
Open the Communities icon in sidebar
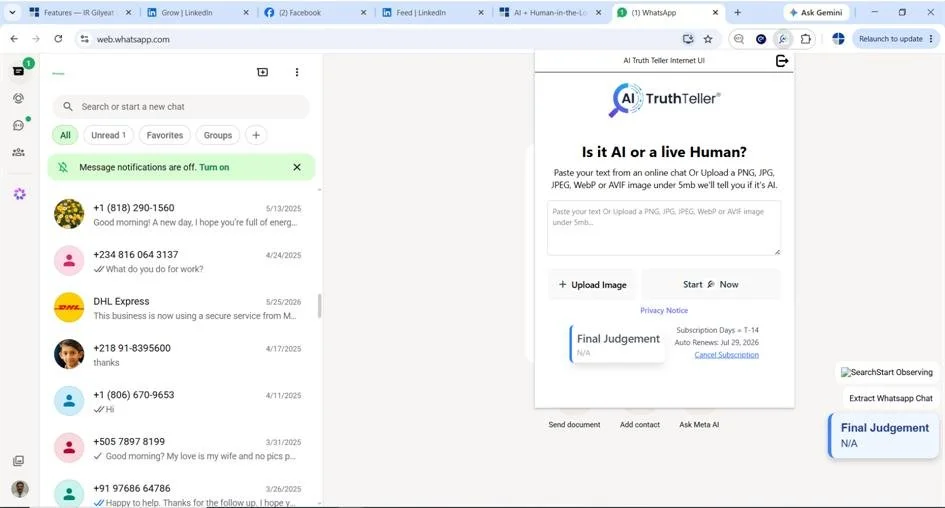(x=19, y=152)
